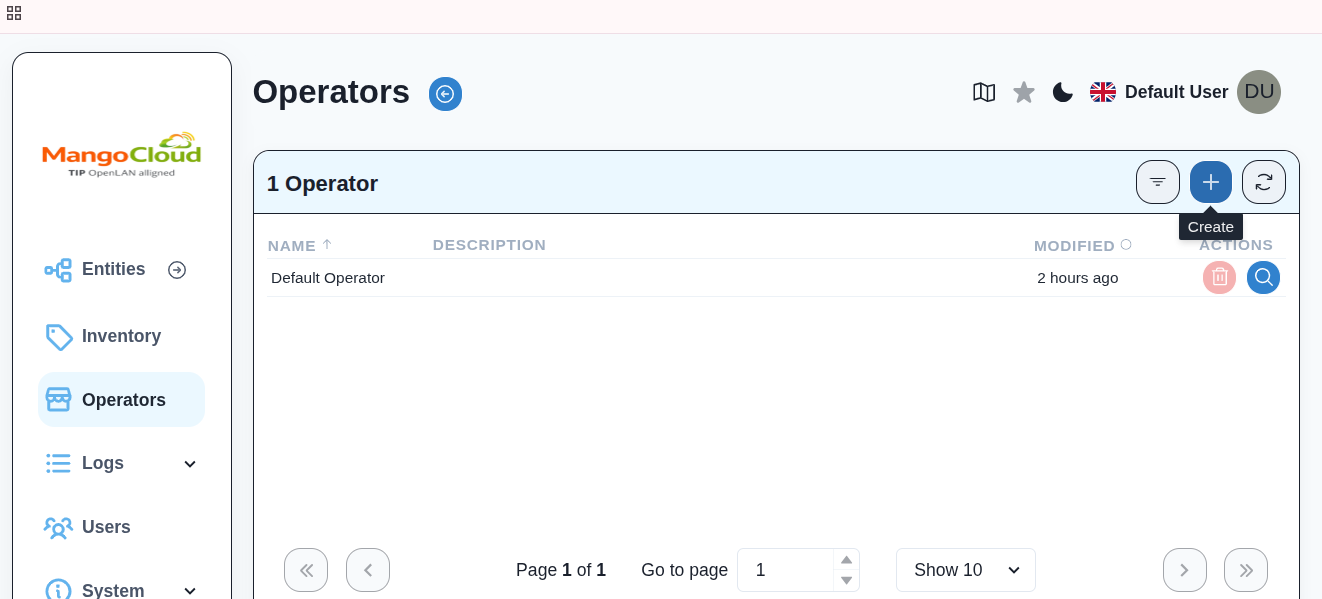Sort table by Name column
The height and width of the screenshot is (599, 1322).
292,245
